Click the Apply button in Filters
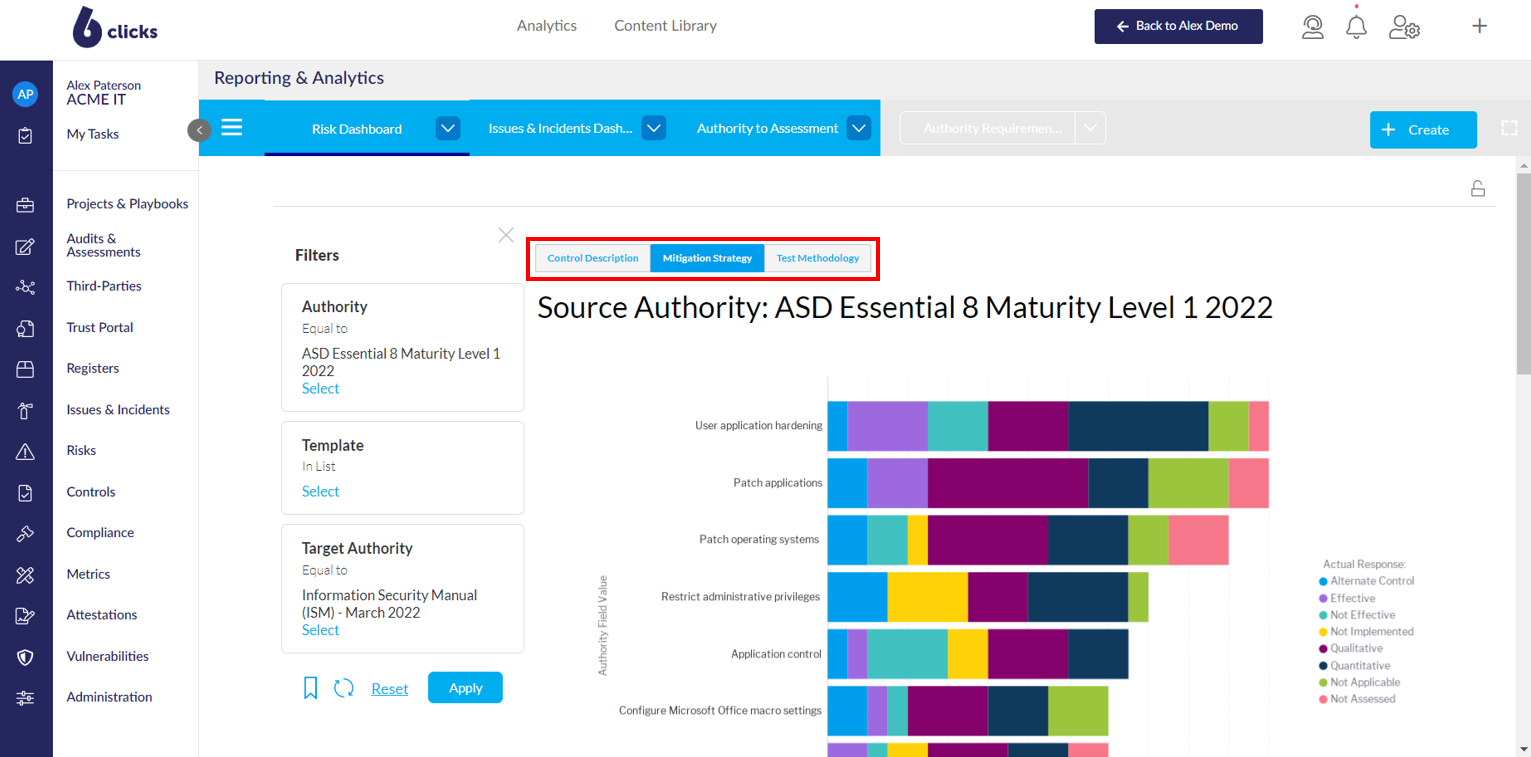This screenshot has width=1531, height=757. [464, 687]
